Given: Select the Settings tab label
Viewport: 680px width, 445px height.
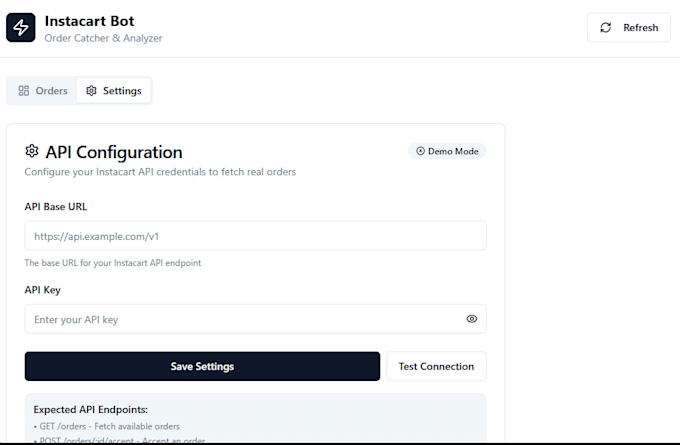Looking at the screenshot, I should click(122, 91).
